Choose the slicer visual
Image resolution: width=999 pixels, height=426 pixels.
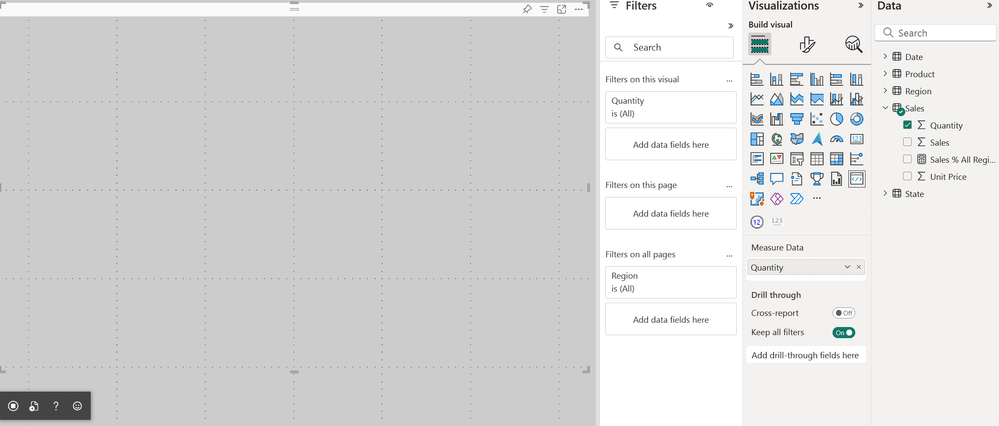(796, 159)
